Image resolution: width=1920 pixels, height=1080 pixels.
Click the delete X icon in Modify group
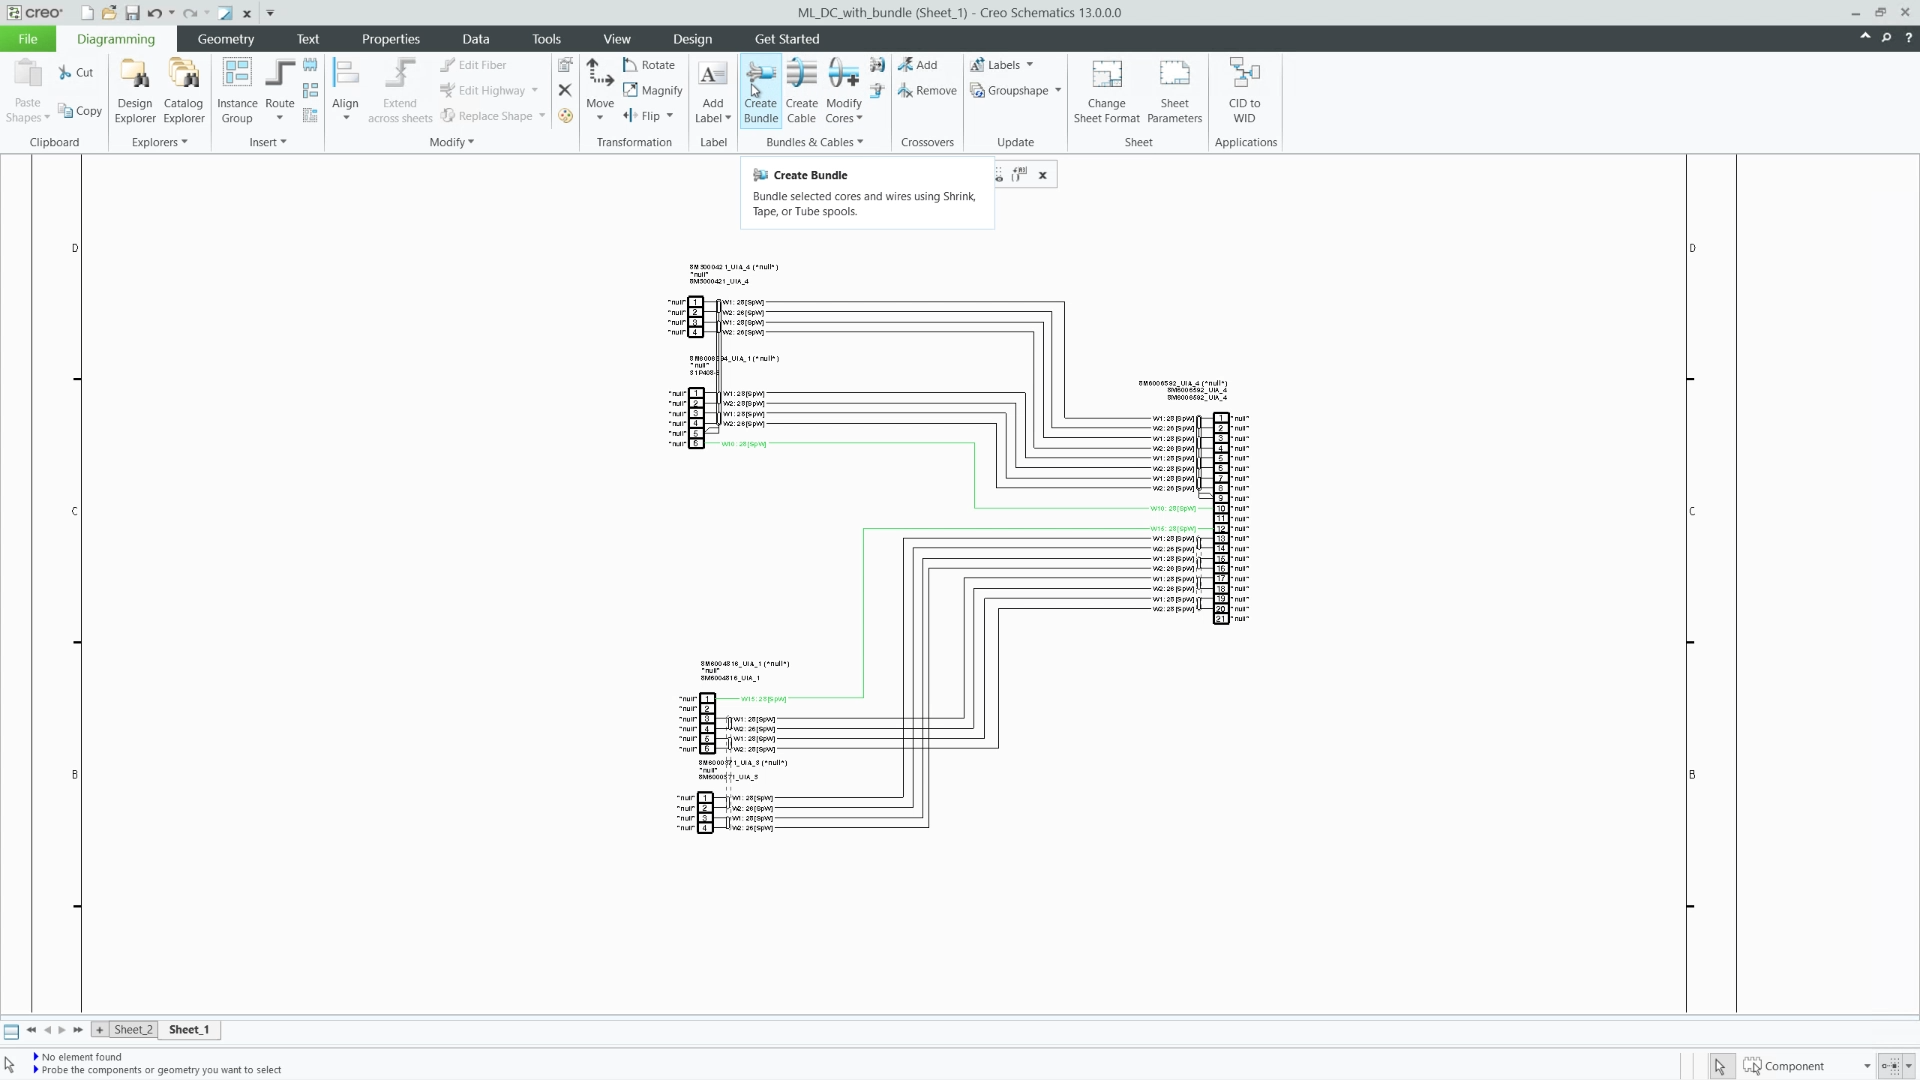click(x=565, y=90)
